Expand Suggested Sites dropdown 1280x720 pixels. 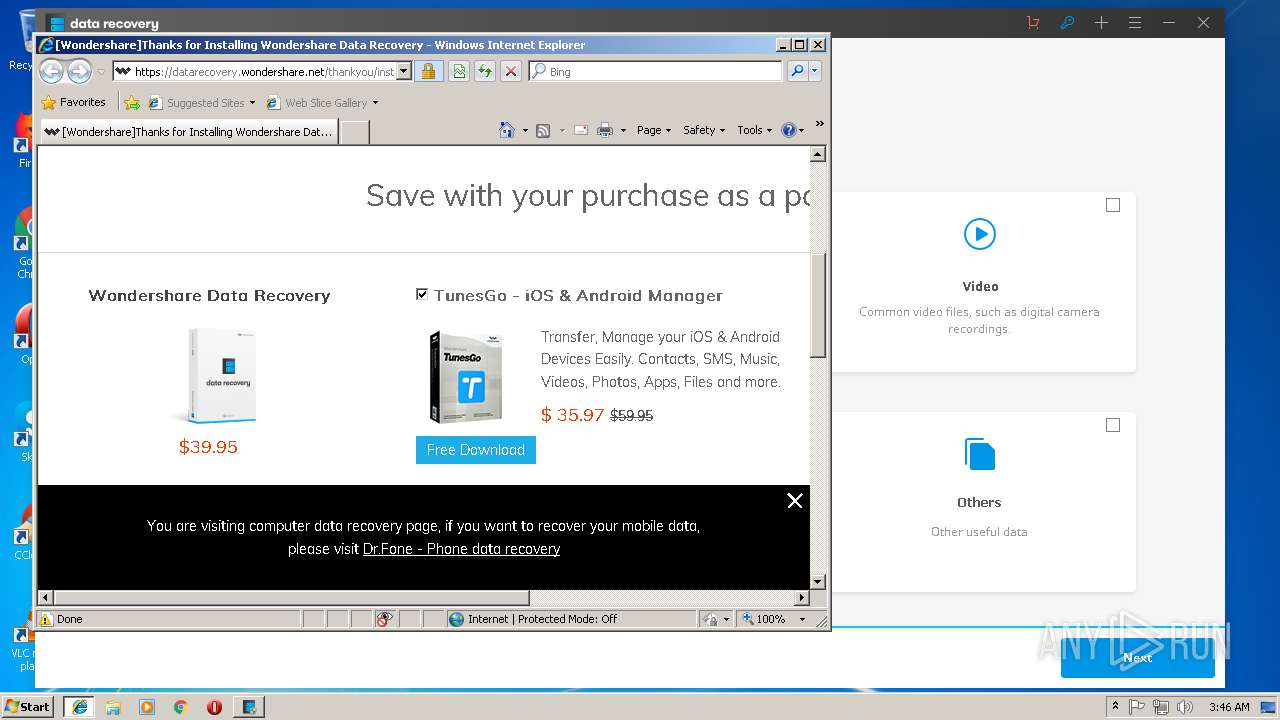pos(252,102)
